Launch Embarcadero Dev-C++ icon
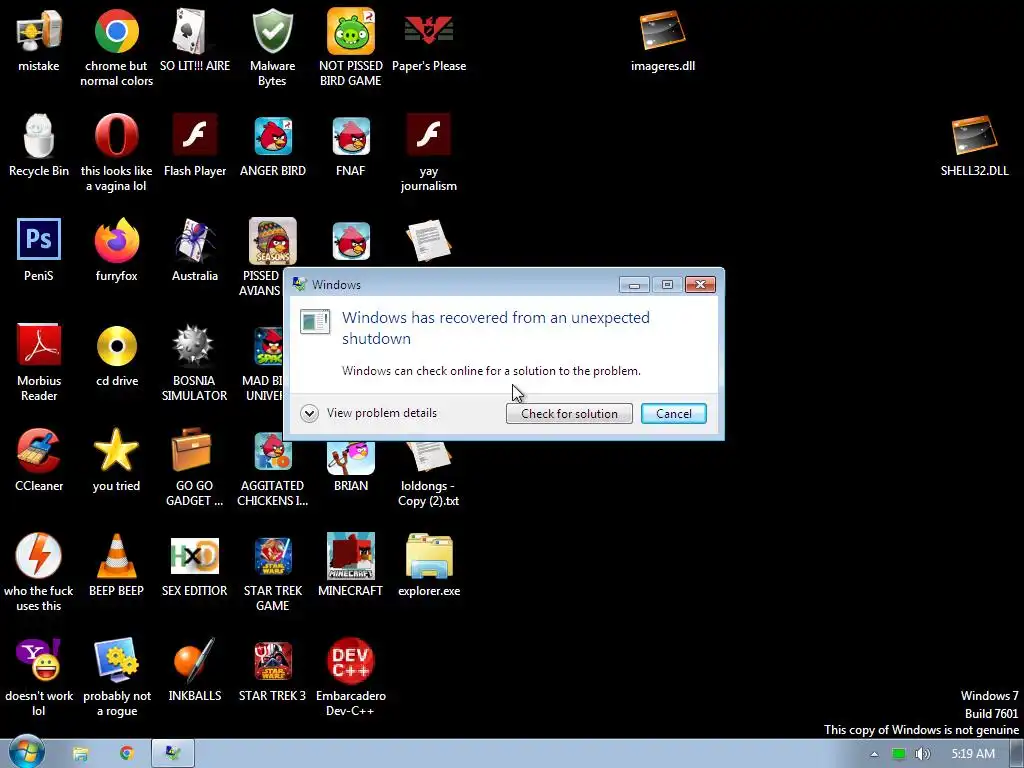This screenshot has height=768, width=1024. click(x=351, y=660)
